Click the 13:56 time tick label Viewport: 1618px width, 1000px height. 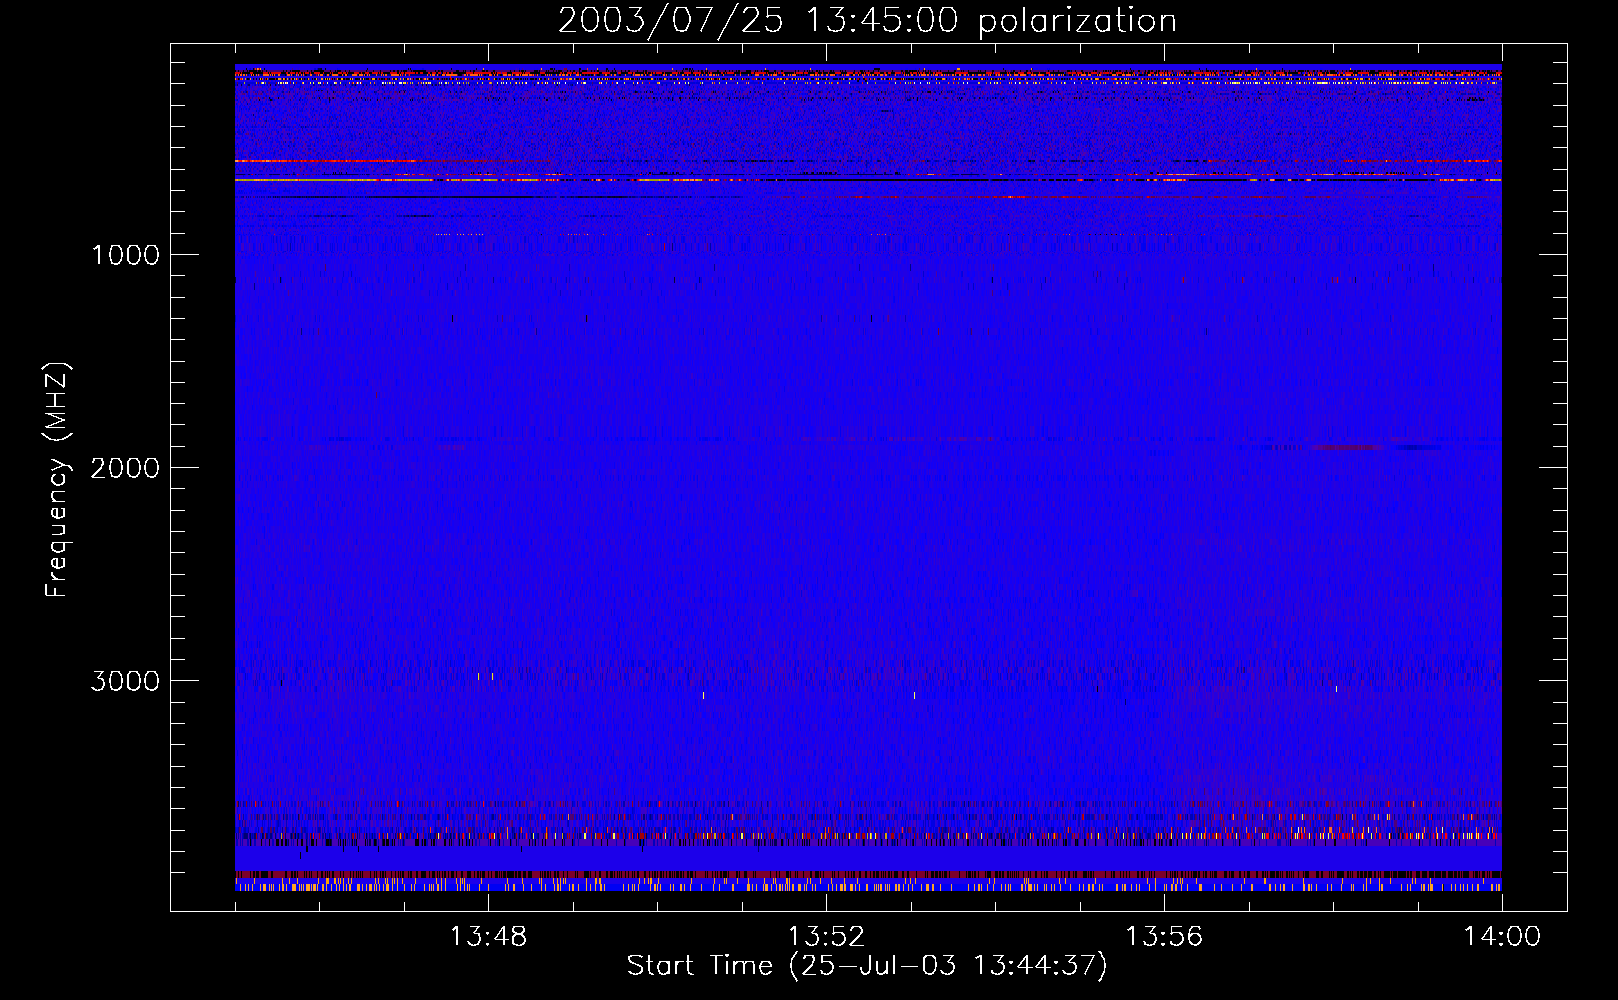tap(1164, 937)
